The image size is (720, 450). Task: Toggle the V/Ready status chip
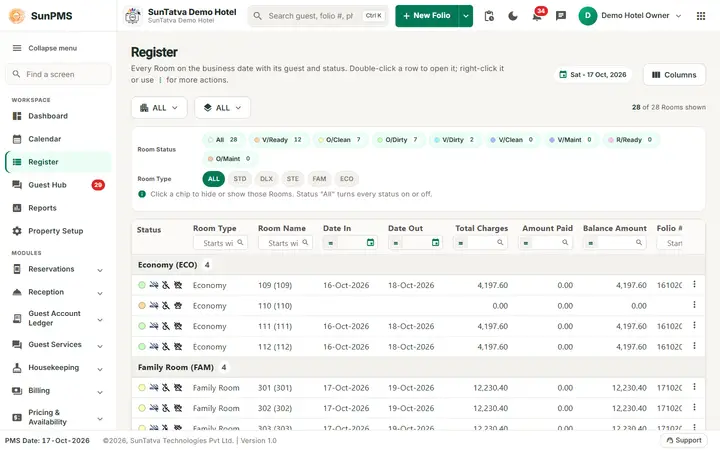279,140
